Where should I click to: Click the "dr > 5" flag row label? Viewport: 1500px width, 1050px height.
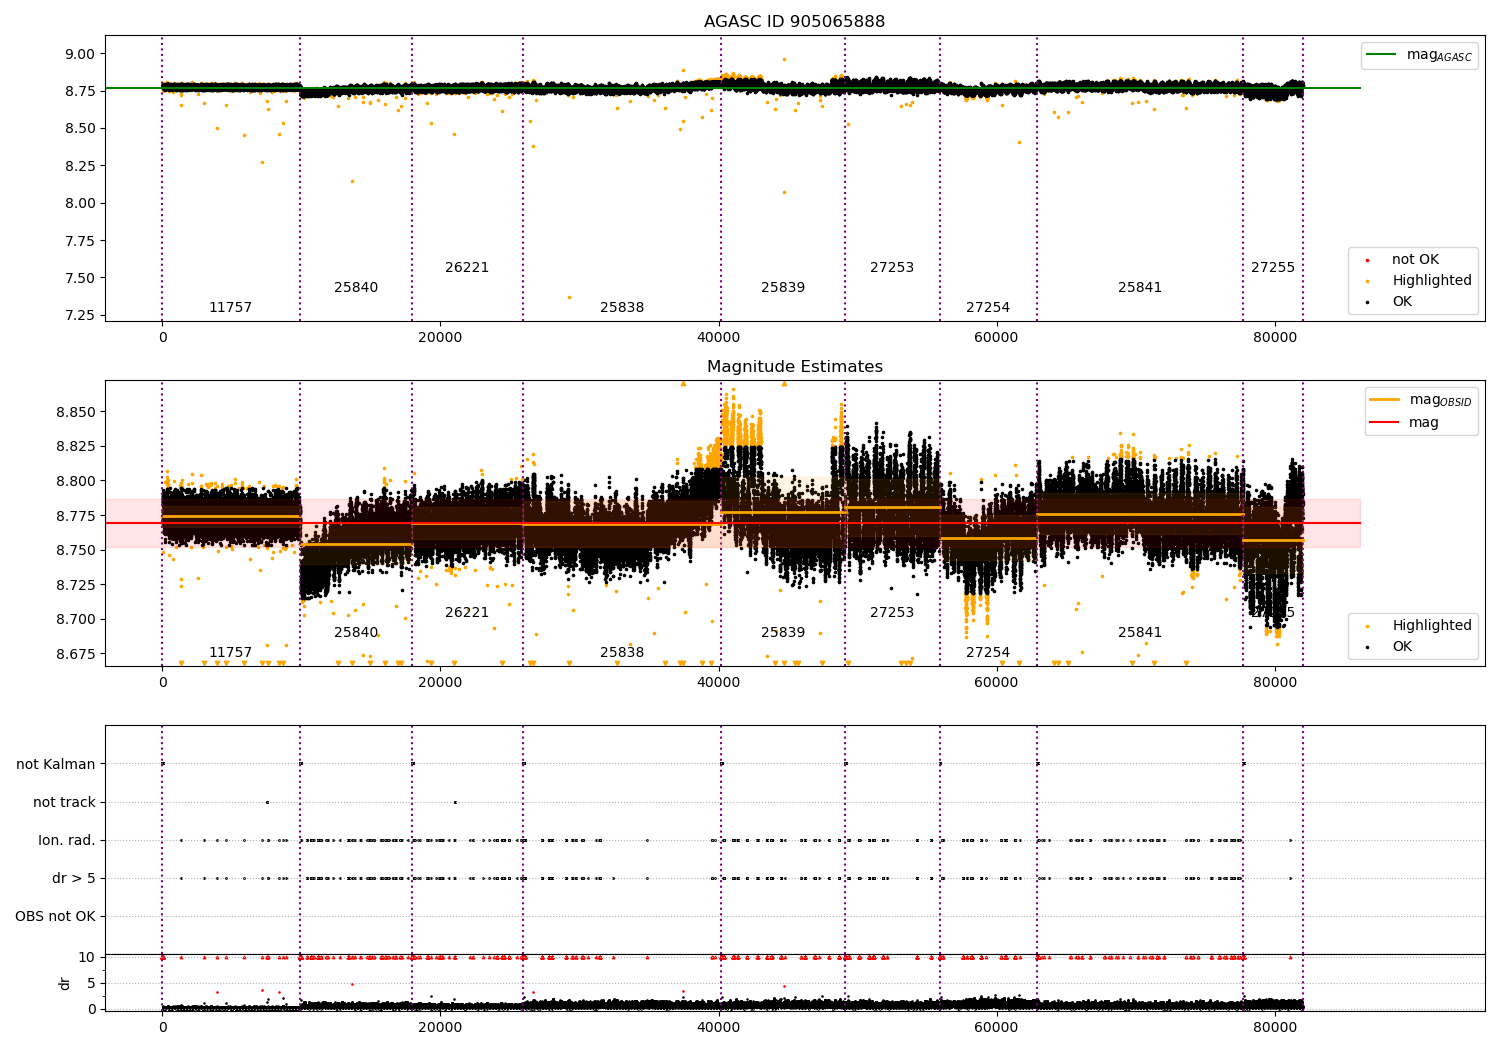(74, 879)
